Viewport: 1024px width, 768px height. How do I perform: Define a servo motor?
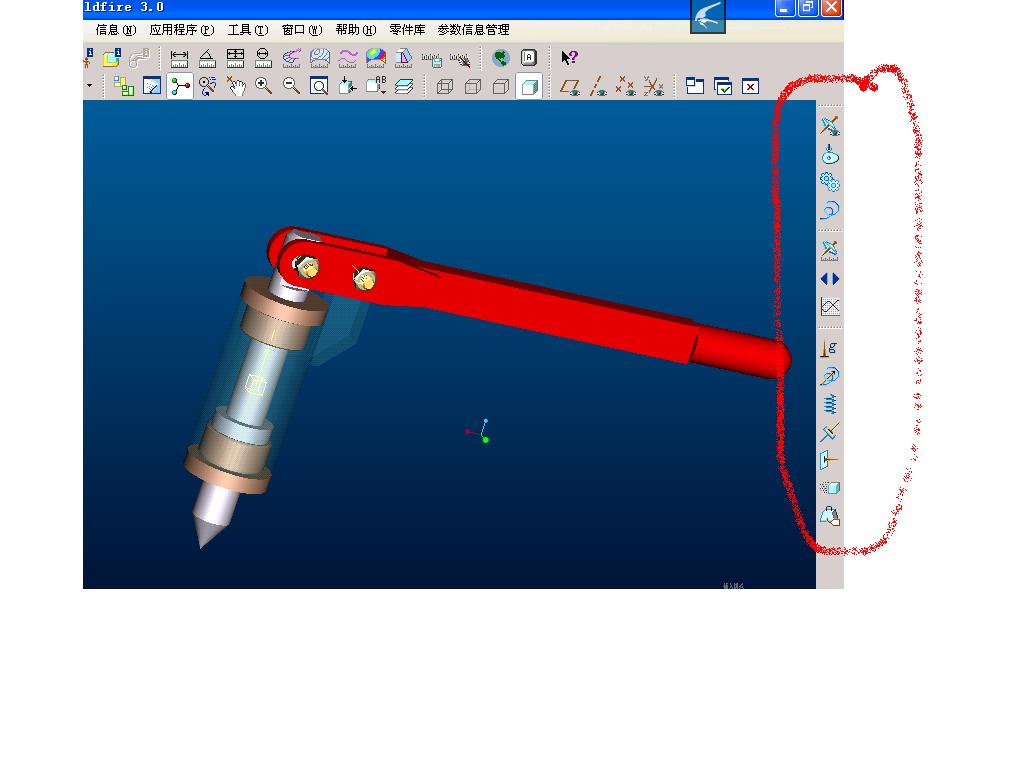pyautogui.click(x=830, y=210)
